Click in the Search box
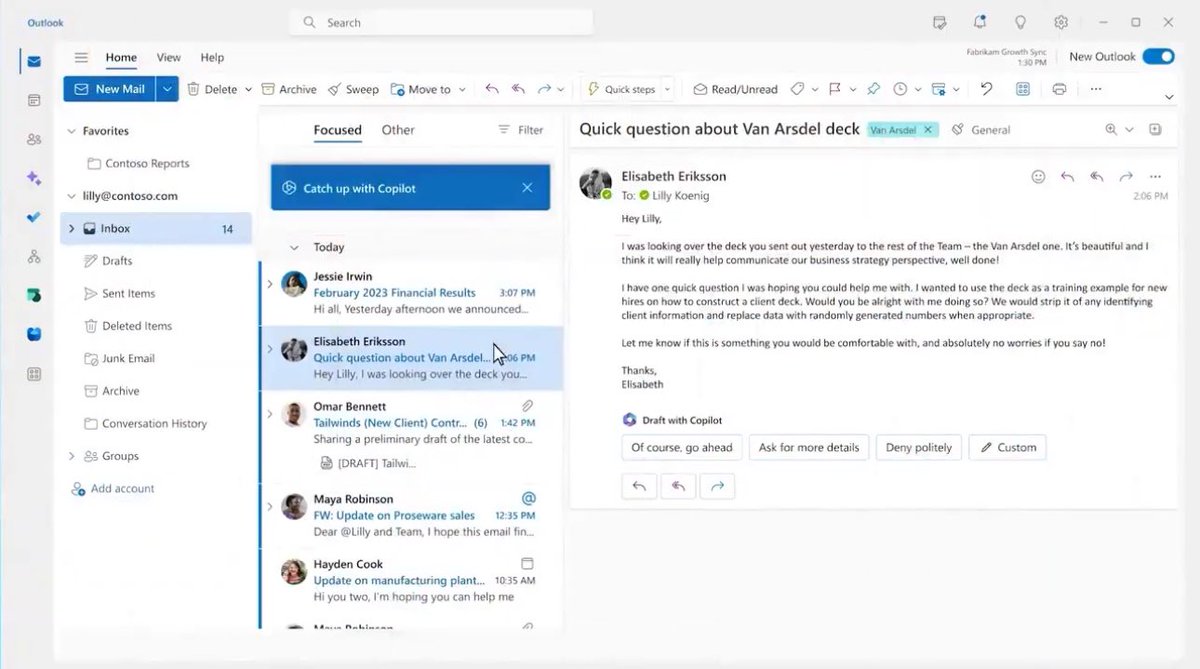The height and width of the screenshot is (669, 1200). (441, 22)
